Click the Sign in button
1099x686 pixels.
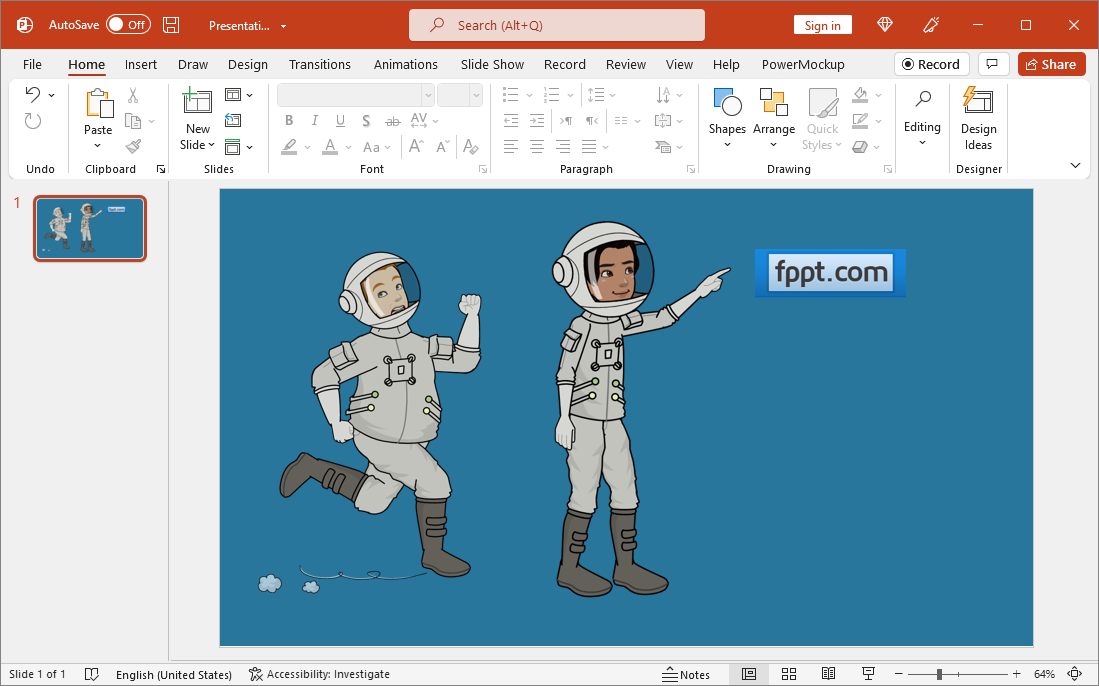point(823,25)
